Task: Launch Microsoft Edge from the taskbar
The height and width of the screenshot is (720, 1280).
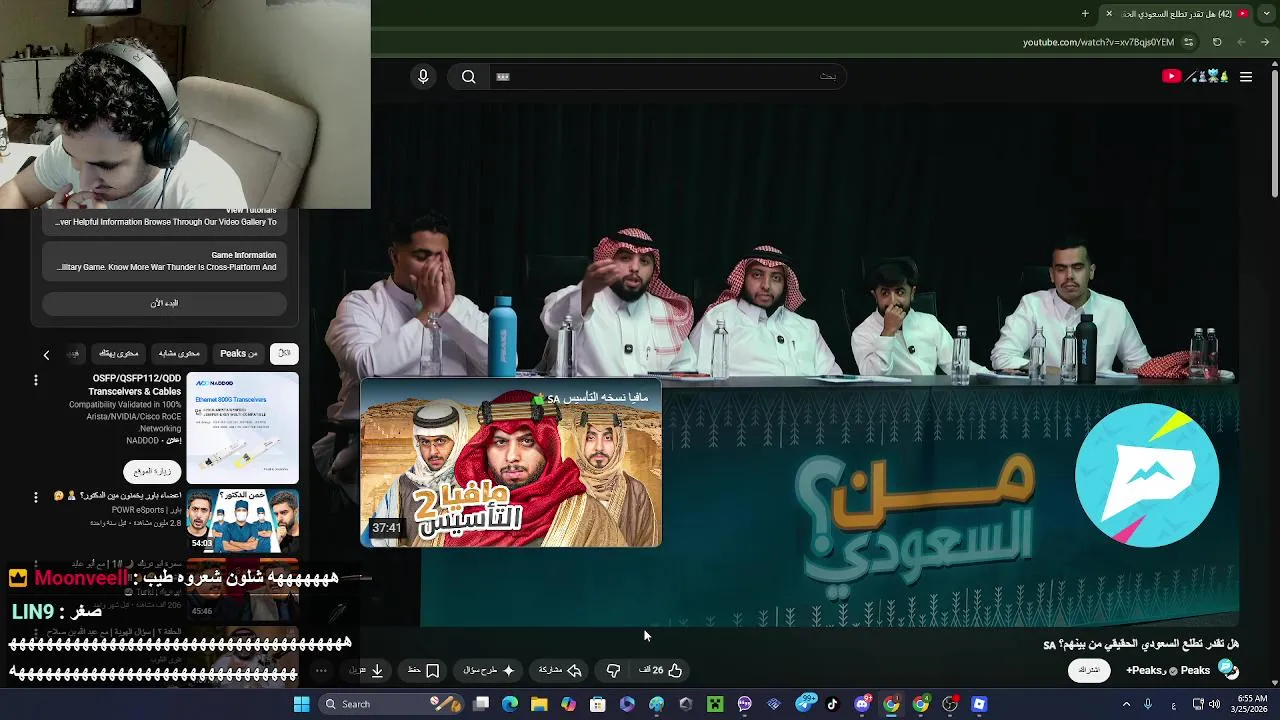Action: (510, 704)
